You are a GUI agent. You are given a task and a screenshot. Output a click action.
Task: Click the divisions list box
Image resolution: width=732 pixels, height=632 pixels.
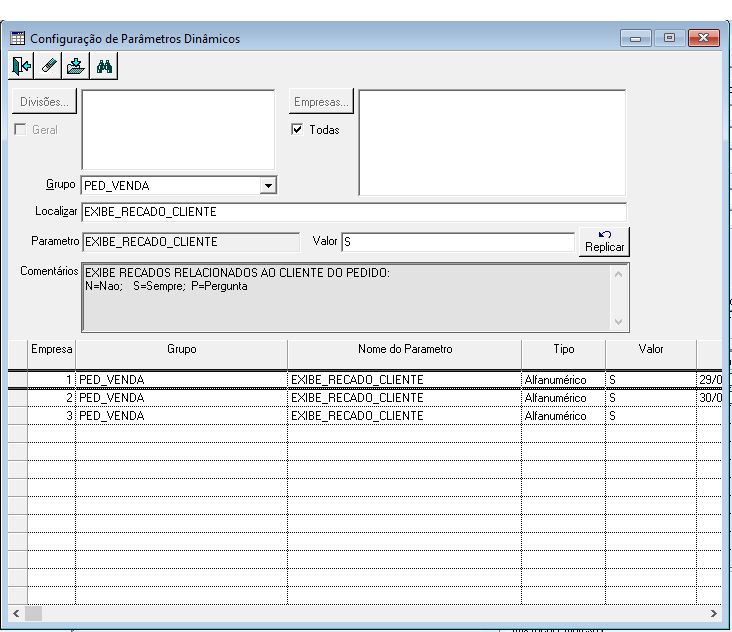pyautogui.click(x=178, y=130)
